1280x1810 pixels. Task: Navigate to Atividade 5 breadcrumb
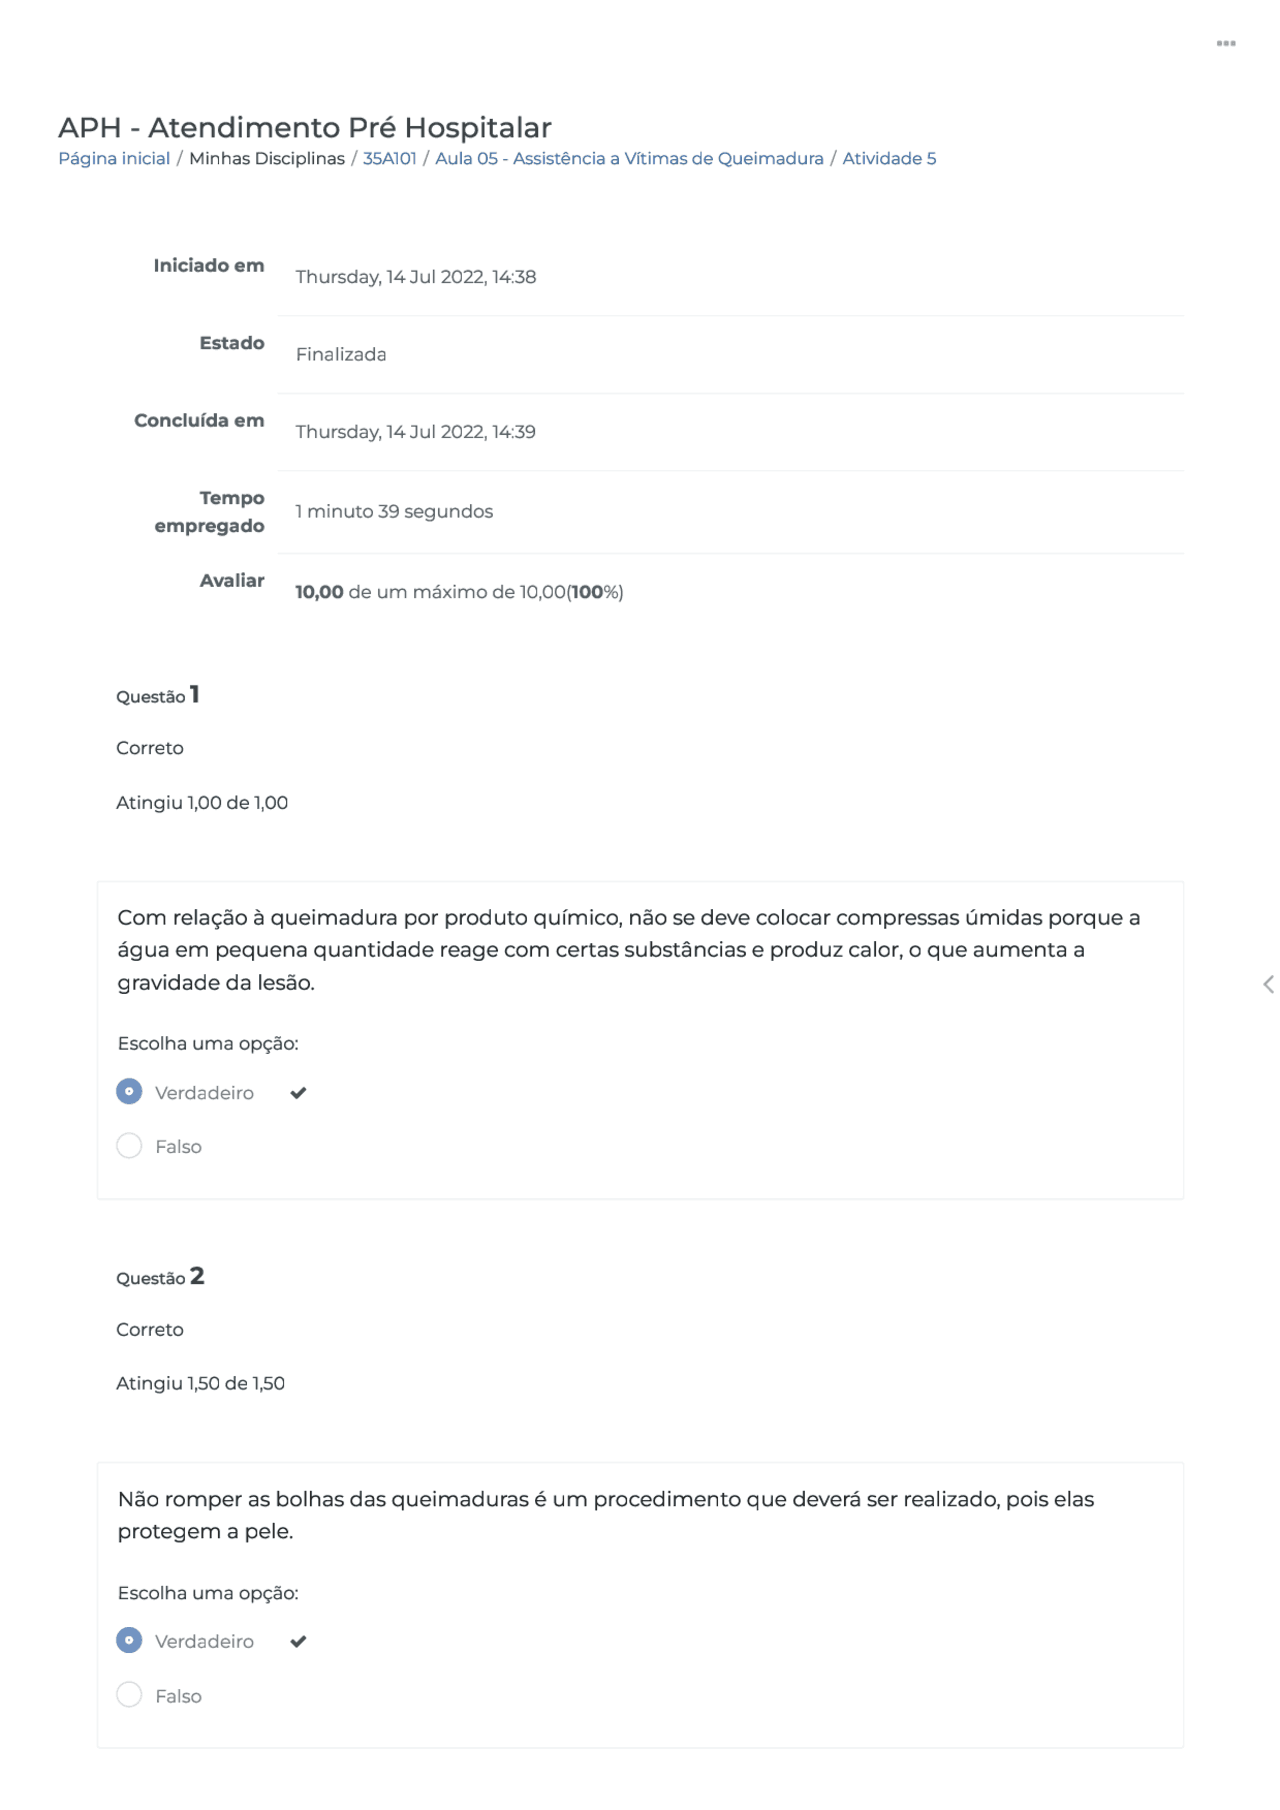point(889,158)
